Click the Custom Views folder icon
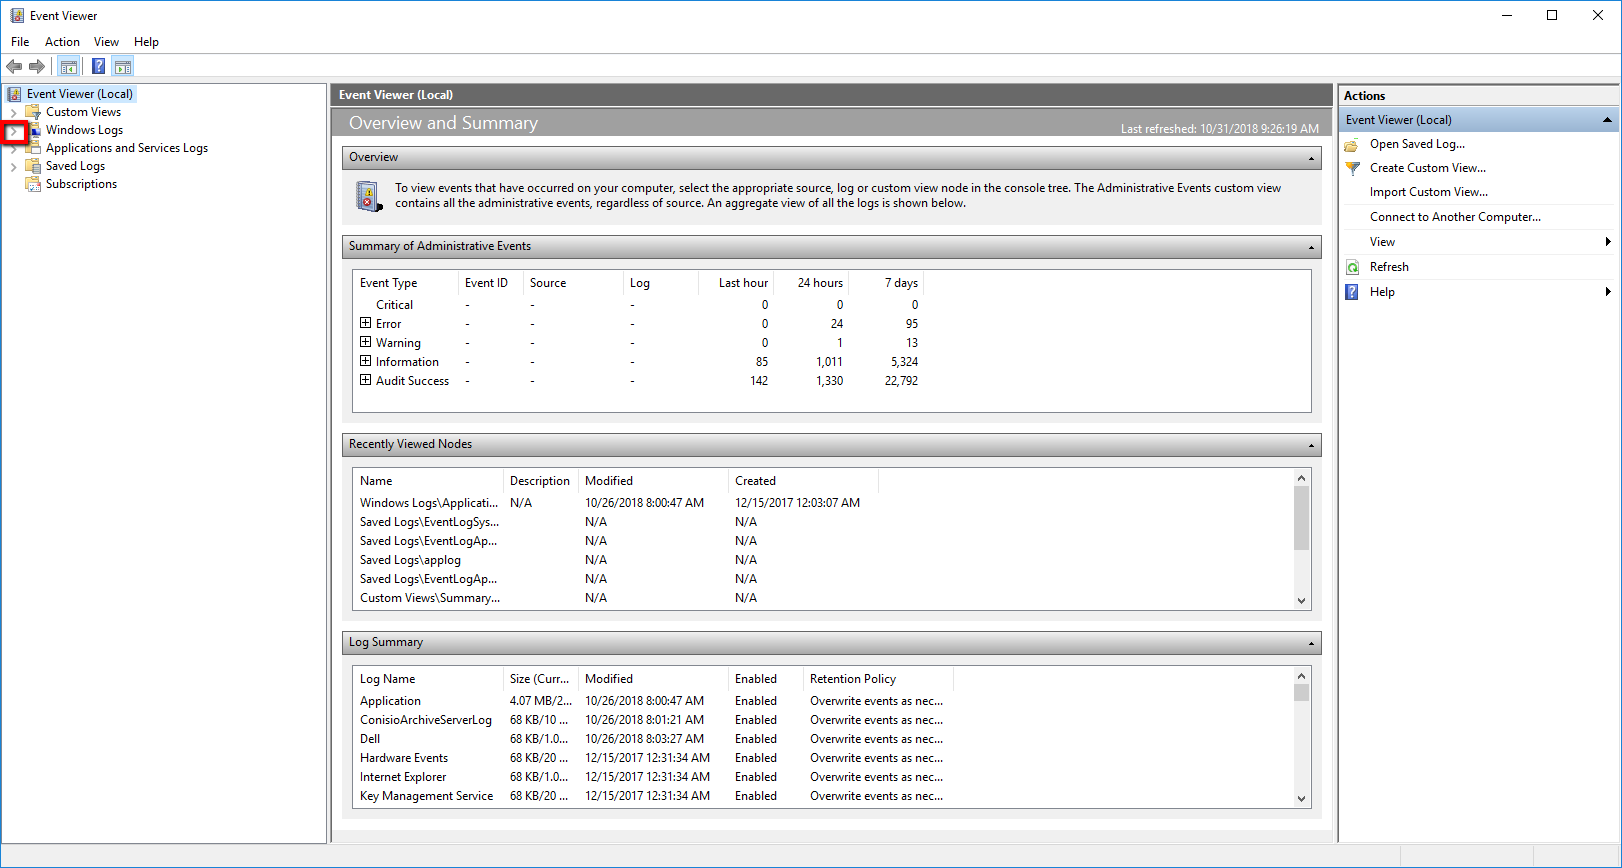Viewport: 1622px width, 868px height. [x=33, y=112]
